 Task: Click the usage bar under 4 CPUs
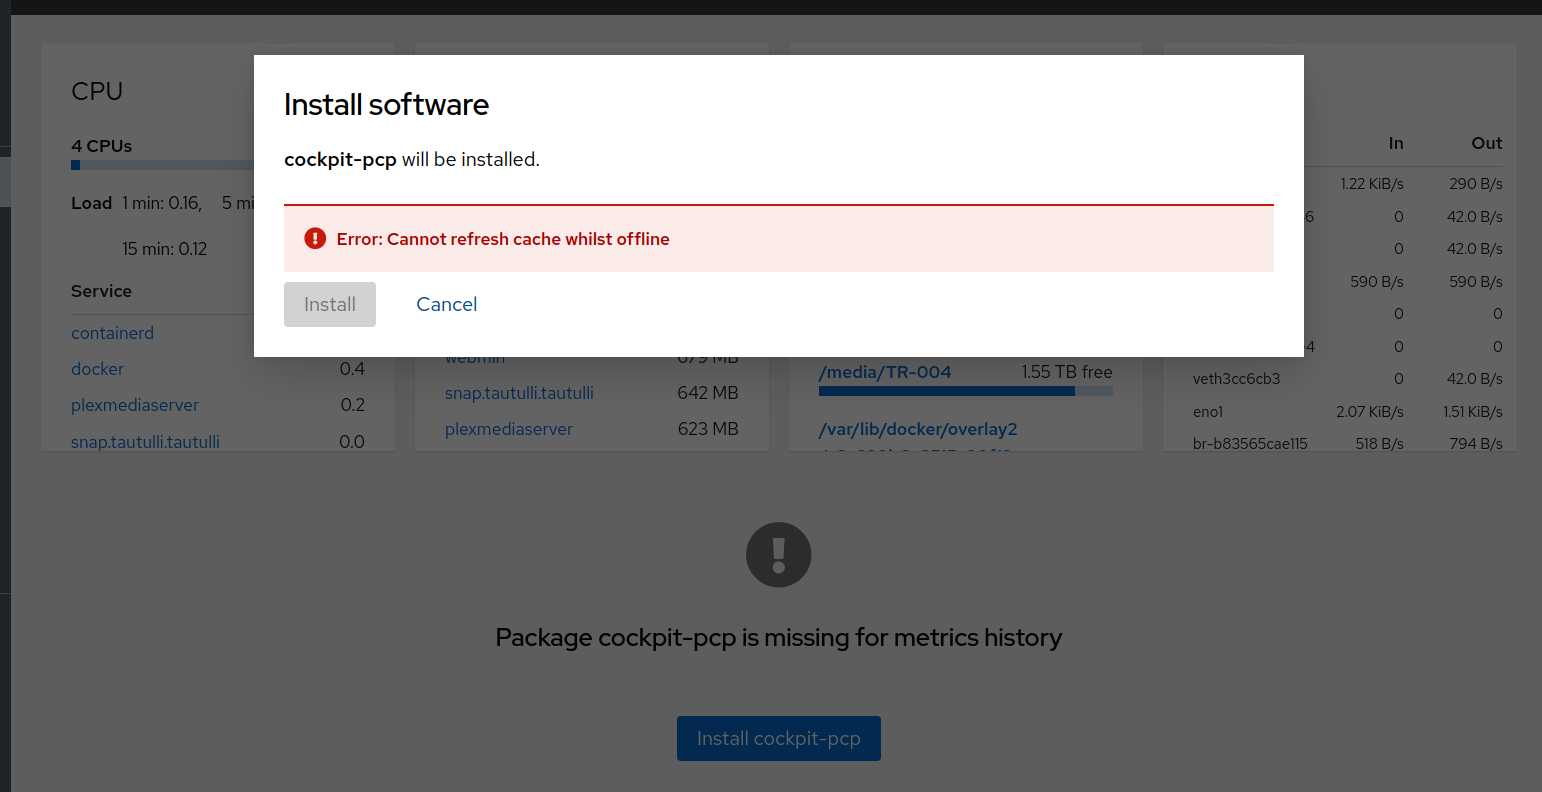pyautogui.click(x=160, y=165)
